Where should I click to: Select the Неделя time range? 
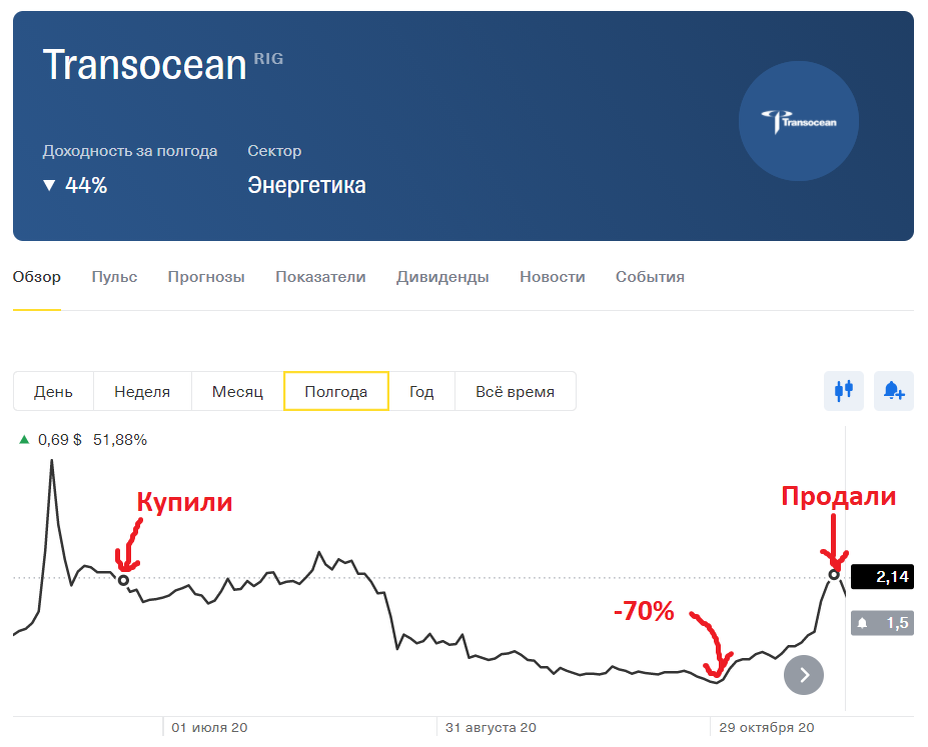(x=142, y=391)
